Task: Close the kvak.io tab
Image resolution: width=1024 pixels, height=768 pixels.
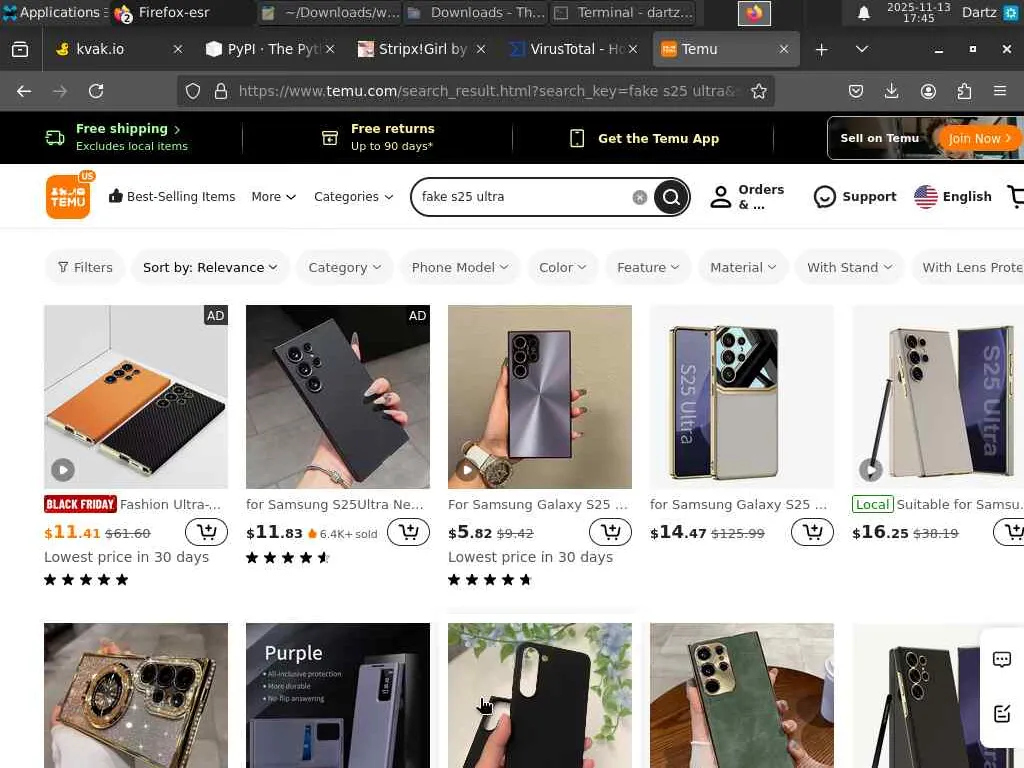Action: point(178,50)
